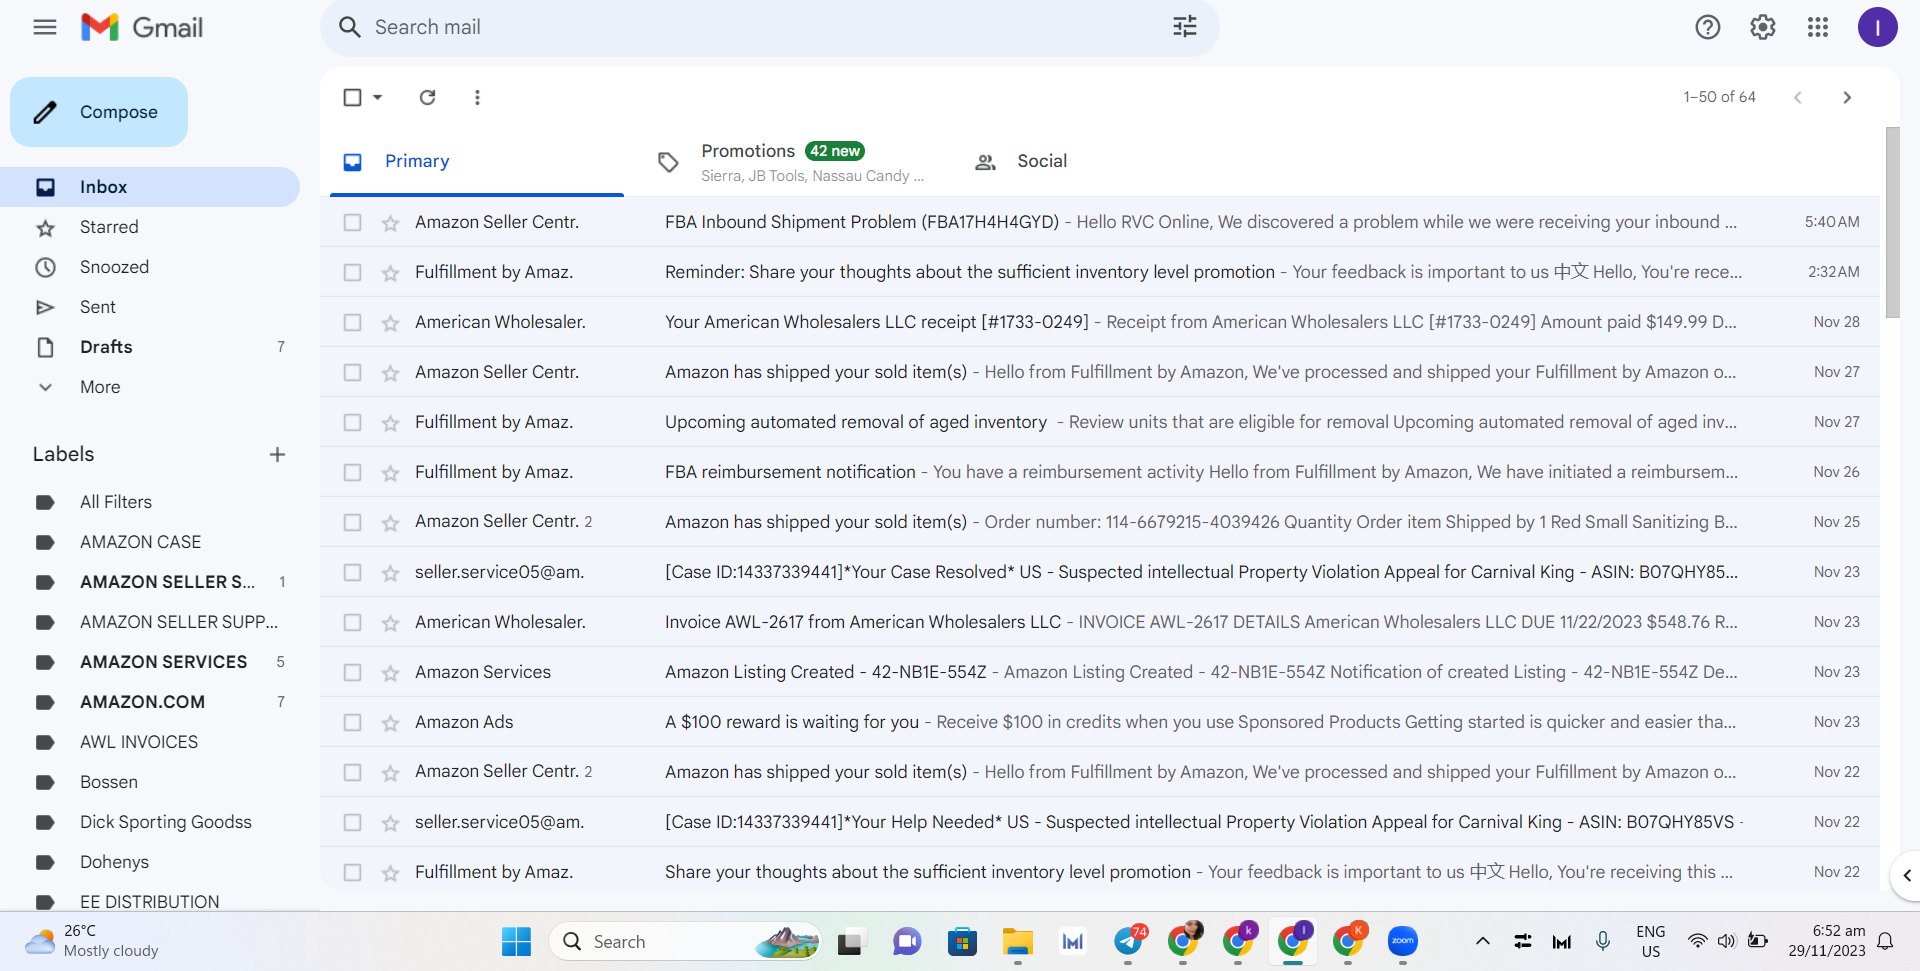This screenshot has height=971, width=1920.
Task: Open the Google Account avatar menu
Action: [x=1877, y=27]
